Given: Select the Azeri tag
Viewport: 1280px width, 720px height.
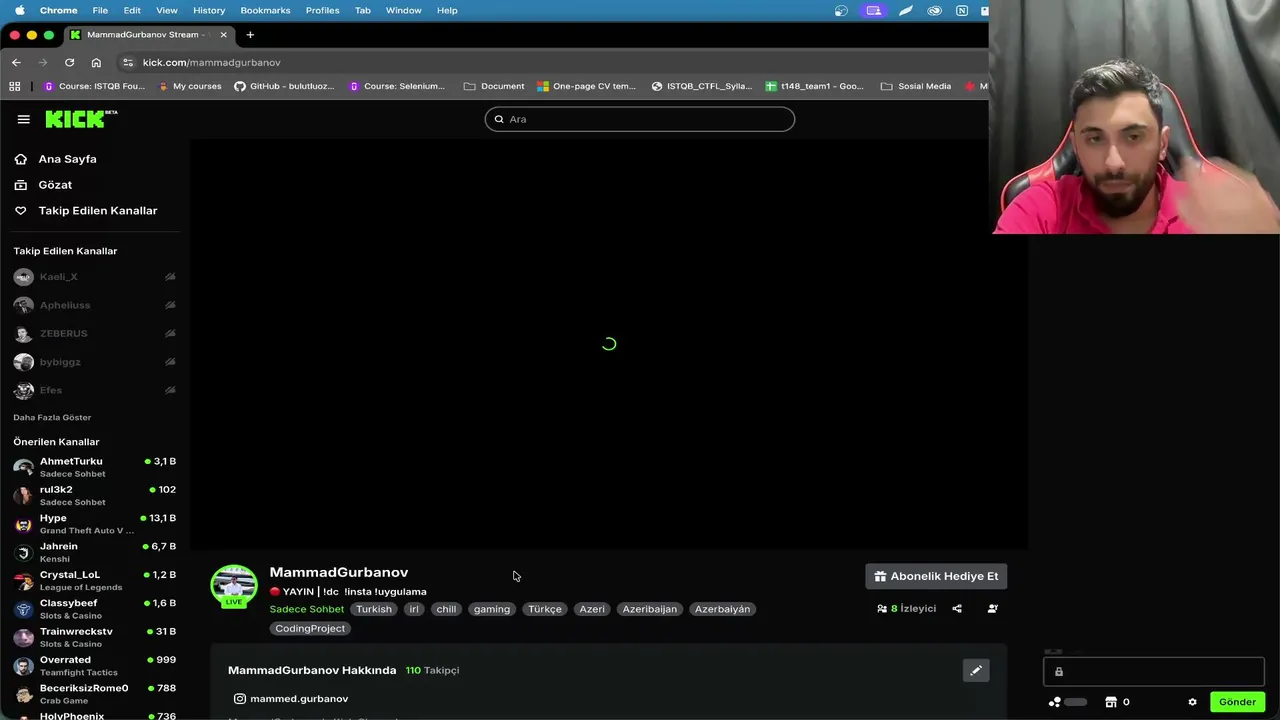Looking at the screenshot, I should [592, 609].
